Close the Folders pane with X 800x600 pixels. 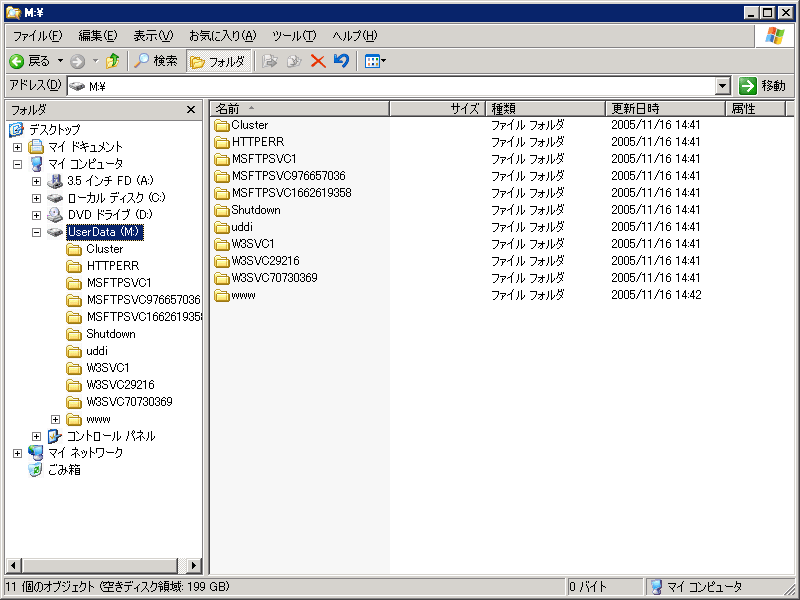pyautogui.click(x=191, y=109)
